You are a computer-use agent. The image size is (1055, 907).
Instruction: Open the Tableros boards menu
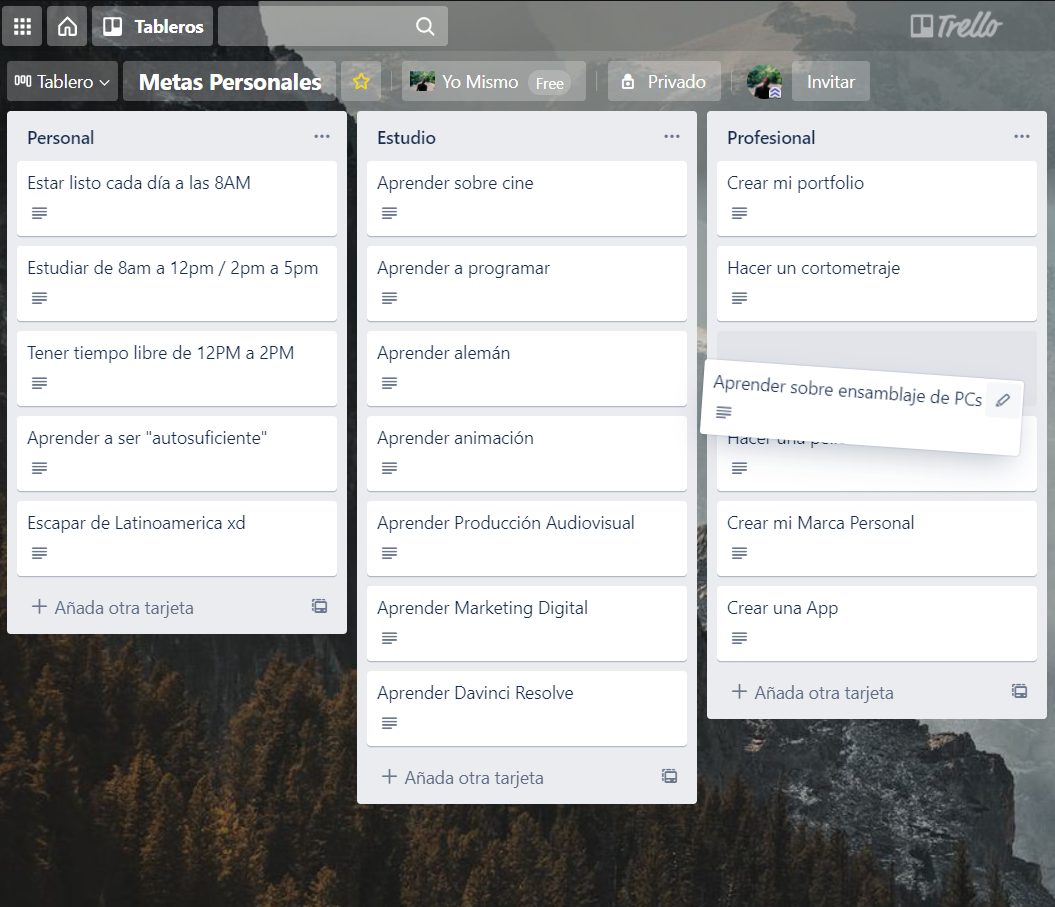click(x=153, y=26)
